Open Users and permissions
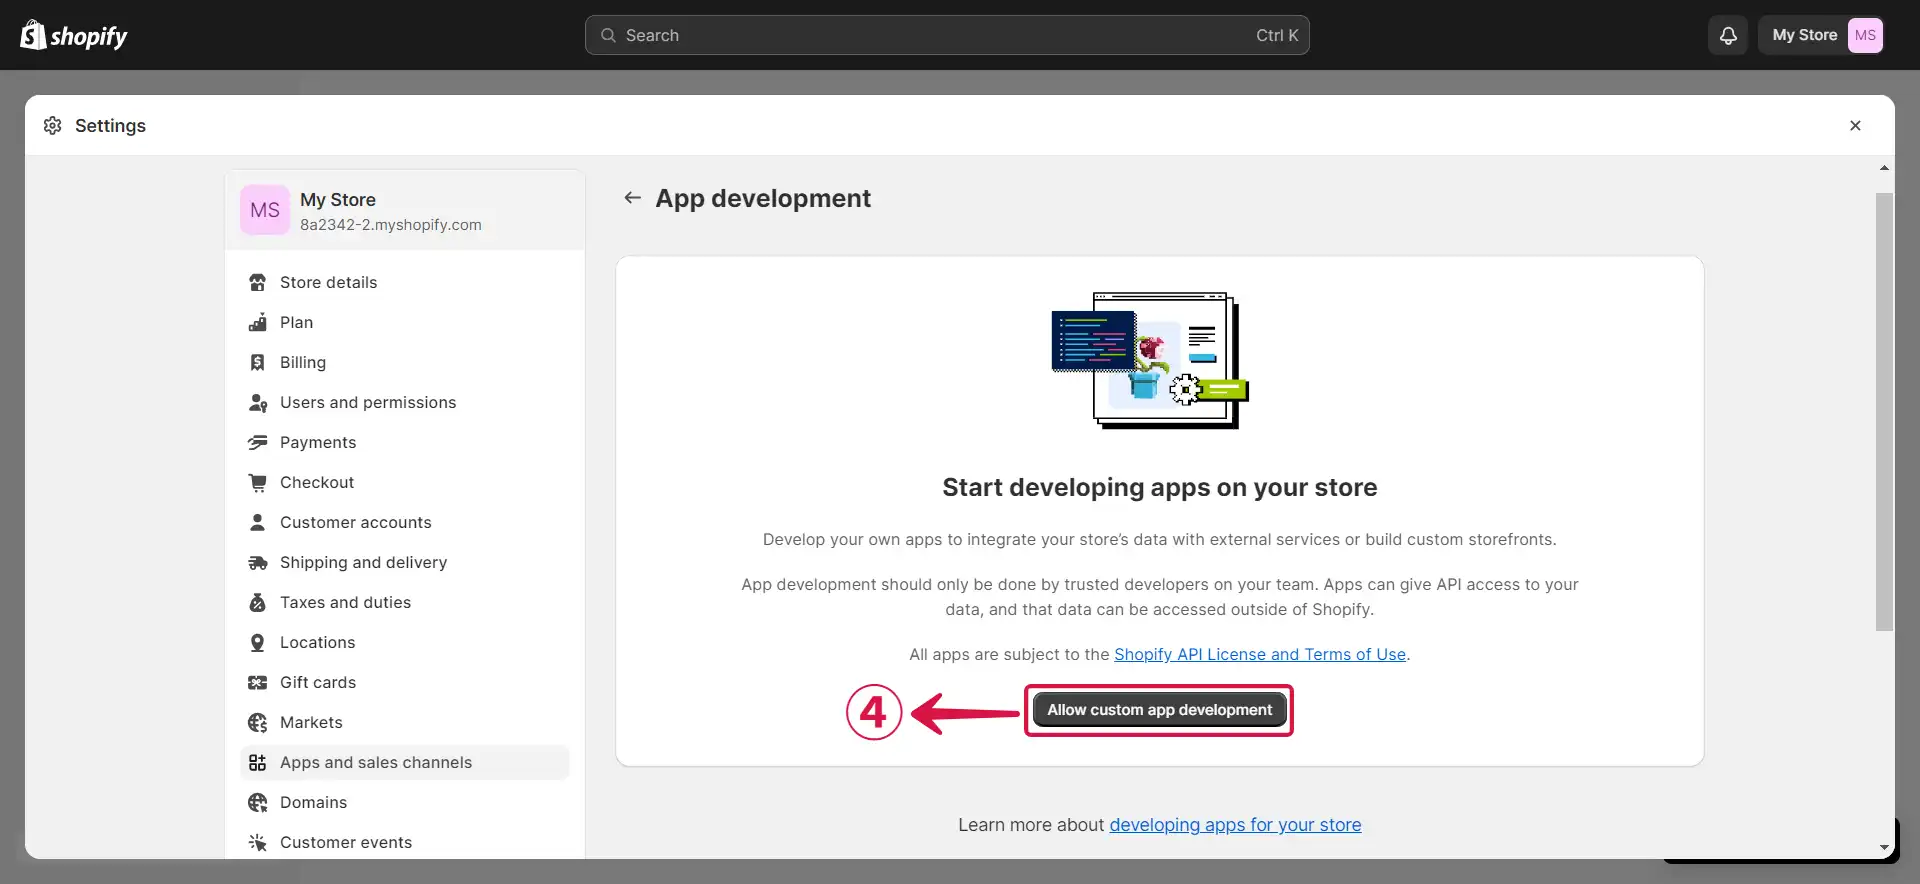This screenshot has width=1920, height=884. [x=405, y=402]
